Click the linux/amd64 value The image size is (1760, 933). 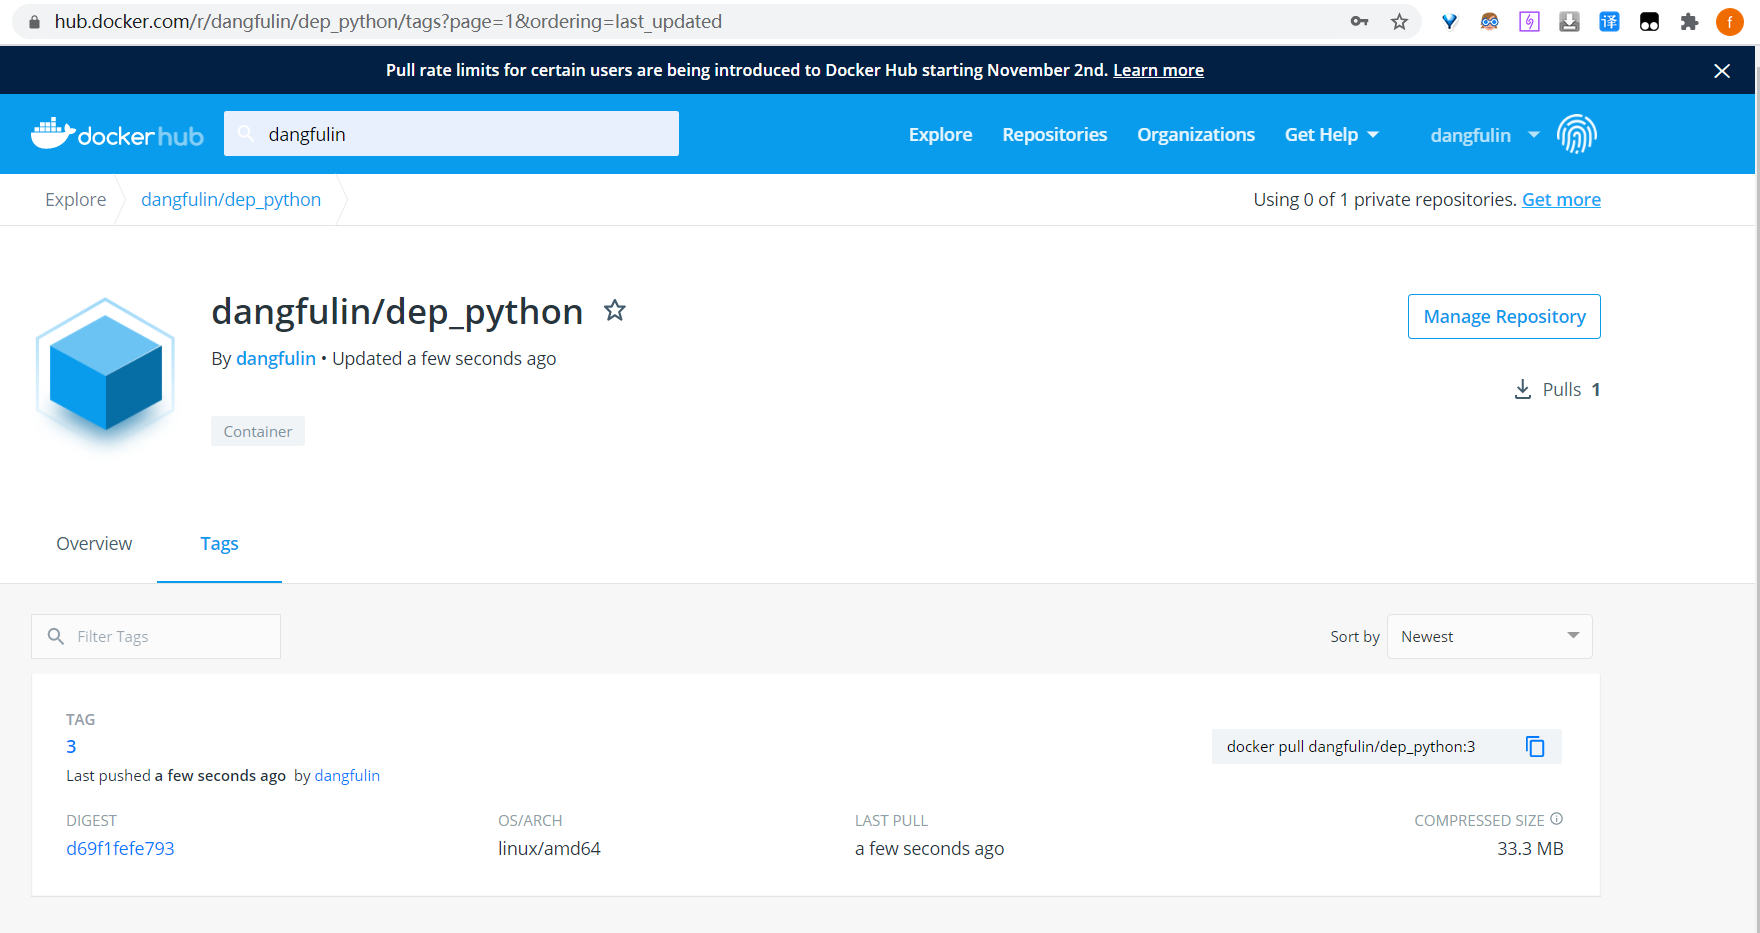[x=549, y=849]
